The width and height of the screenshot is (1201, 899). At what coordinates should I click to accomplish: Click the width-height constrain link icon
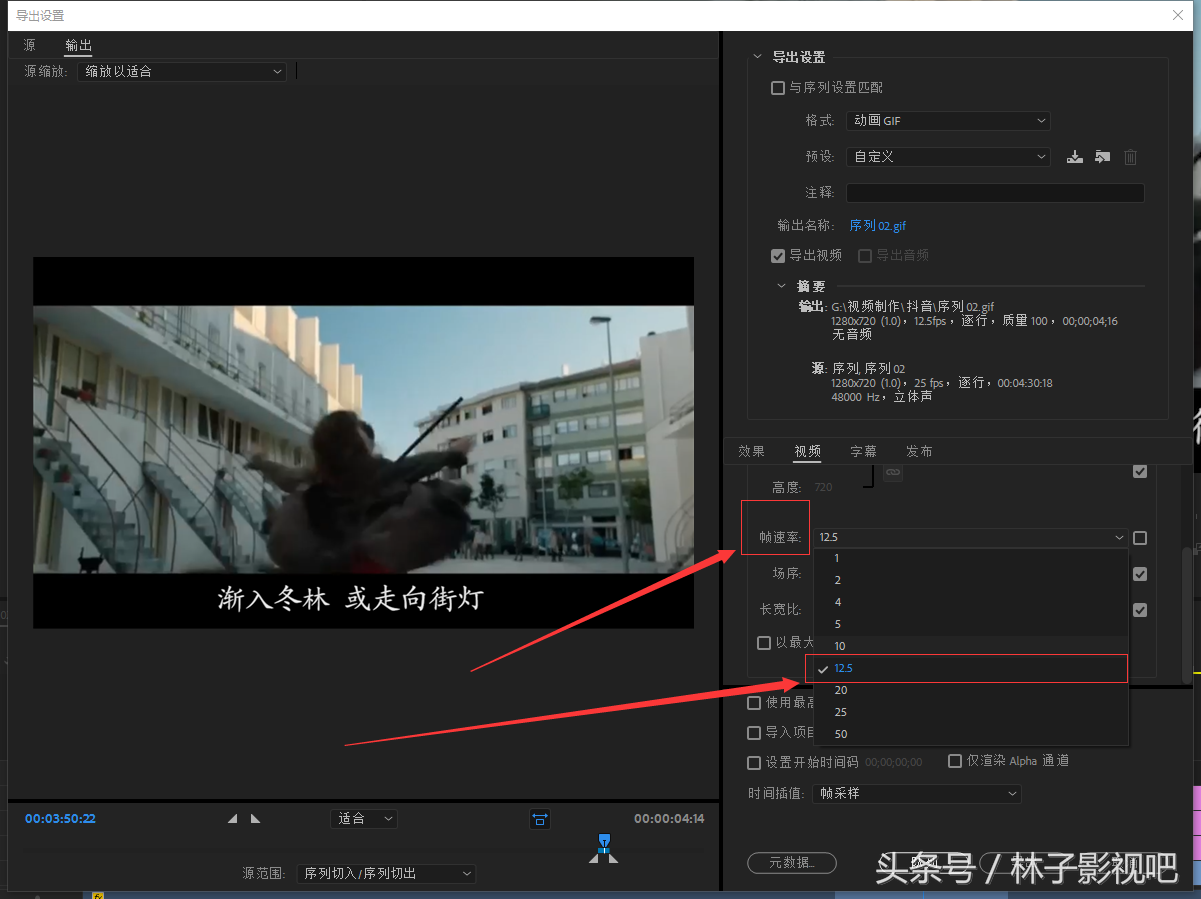tap(892, 472)
